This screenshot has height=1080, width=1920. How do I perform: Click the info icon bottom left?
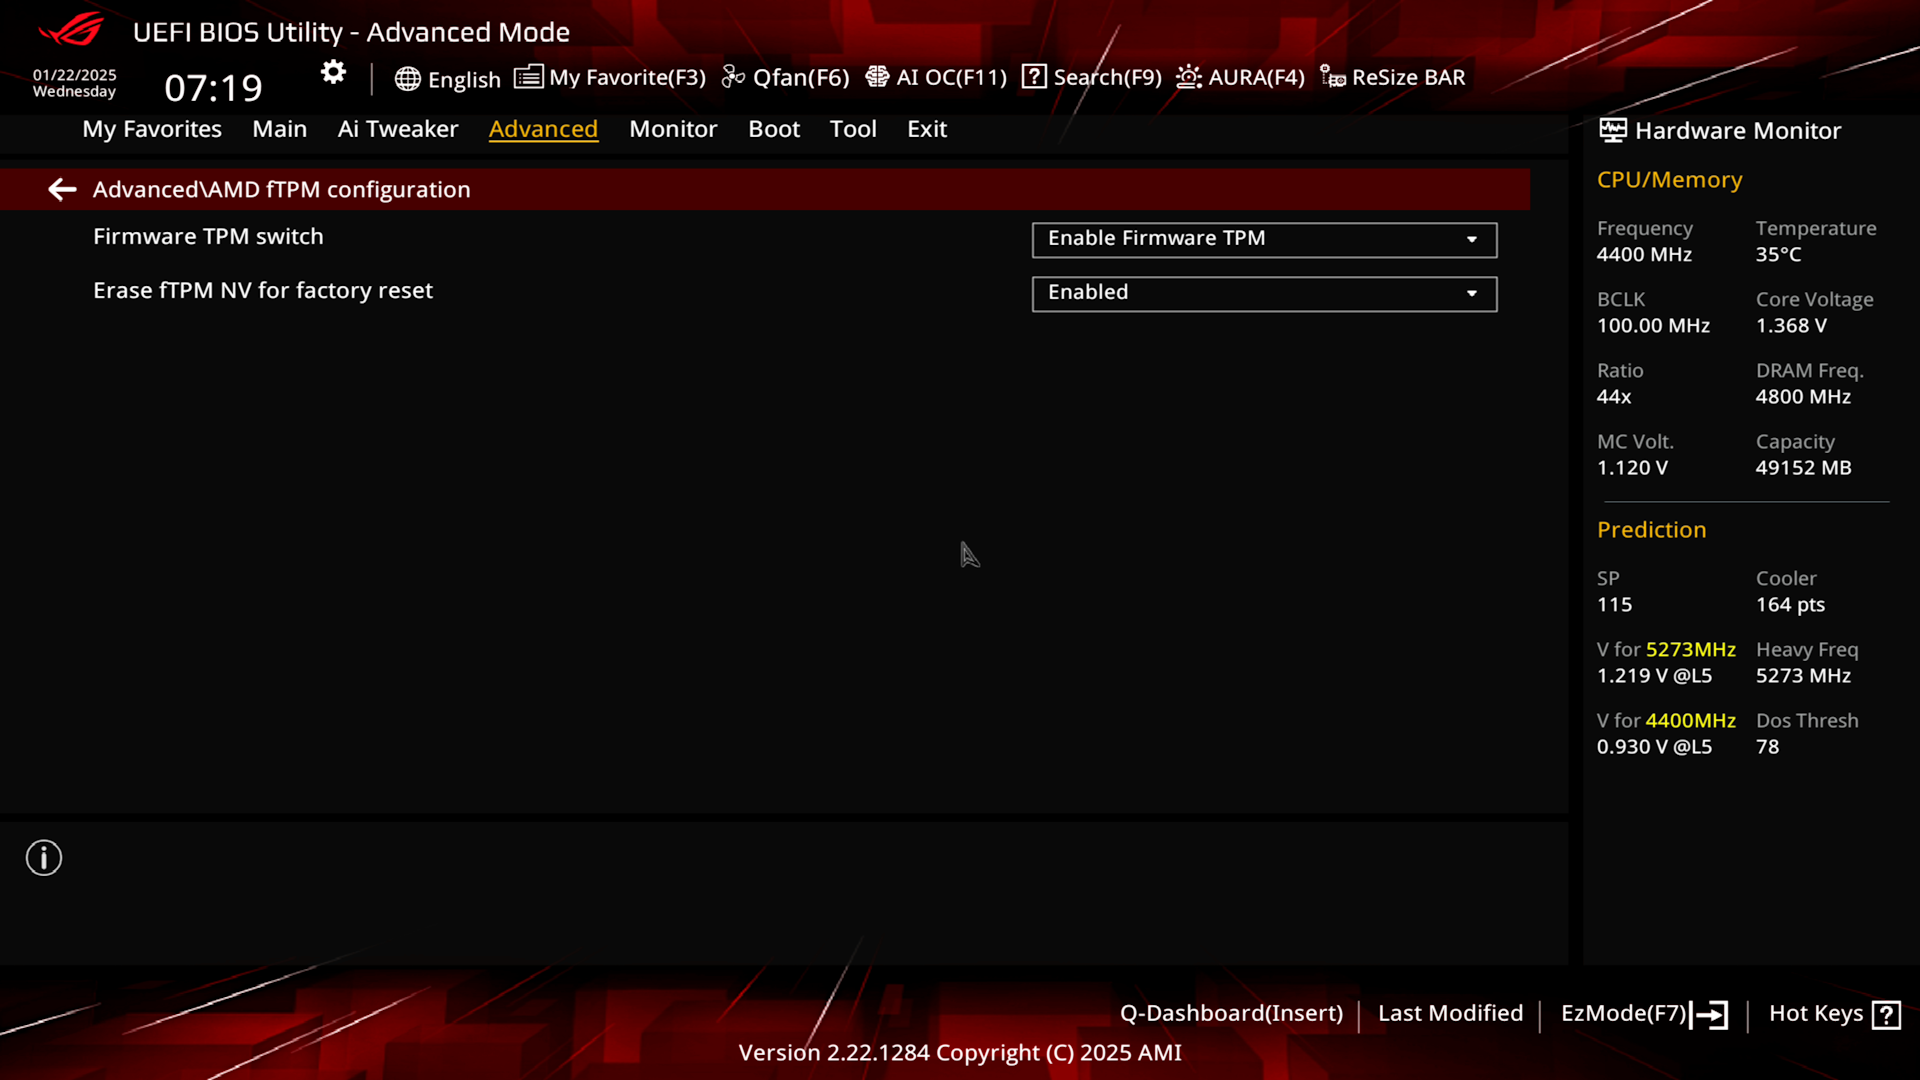44,858
